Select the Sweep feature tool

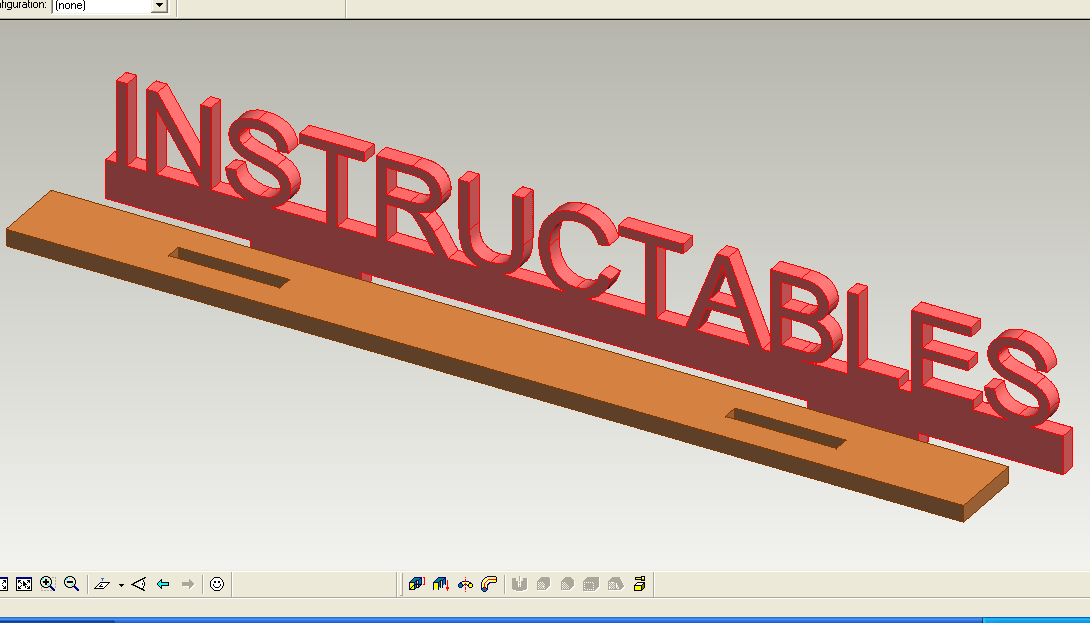(x=489, y=584)
